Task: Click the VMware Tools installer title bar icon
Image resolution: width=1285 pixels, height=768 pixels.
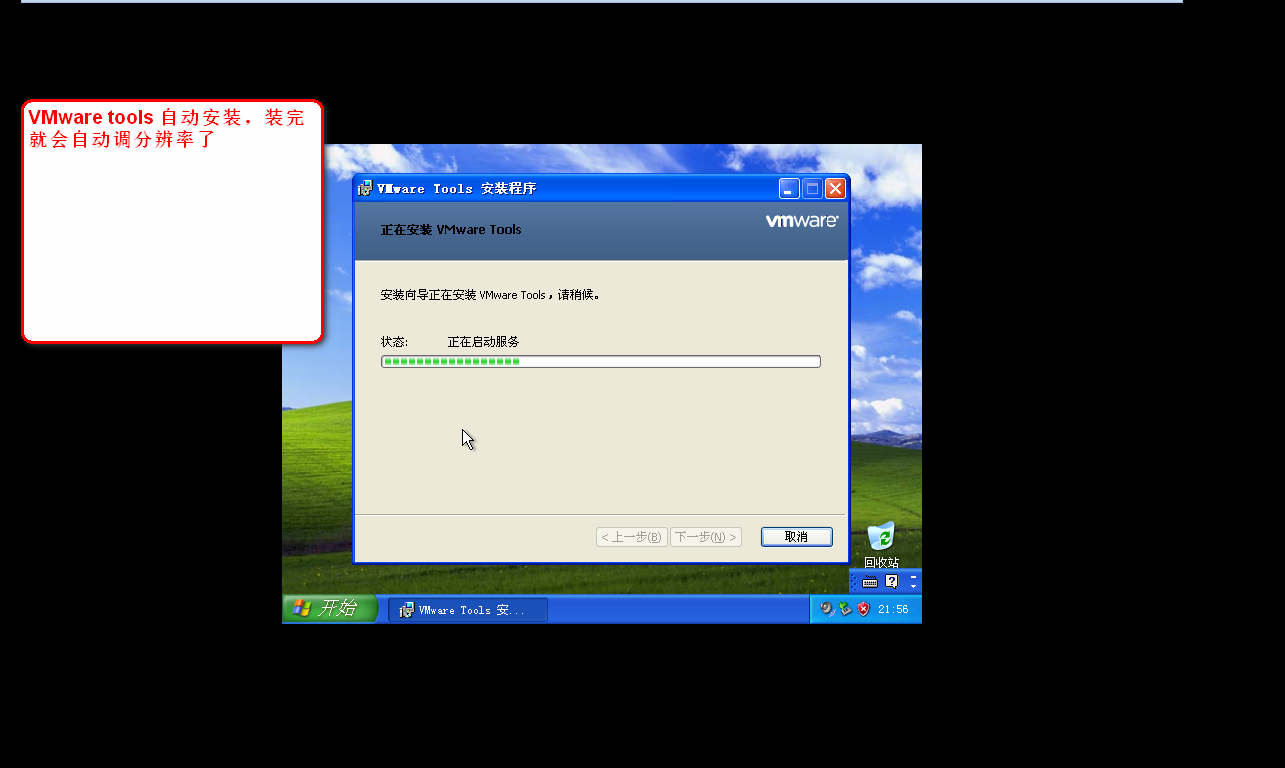Action: [x=365, y=188]
